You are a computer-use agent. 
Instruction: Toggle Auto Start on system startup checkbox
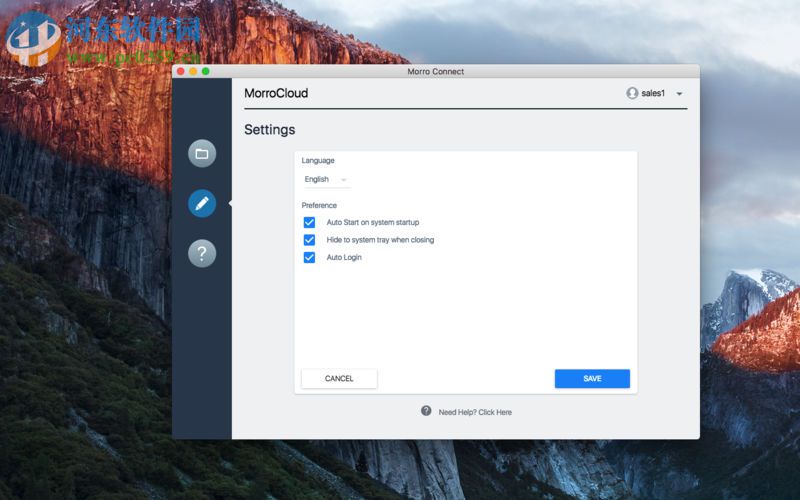click(309, 222)
